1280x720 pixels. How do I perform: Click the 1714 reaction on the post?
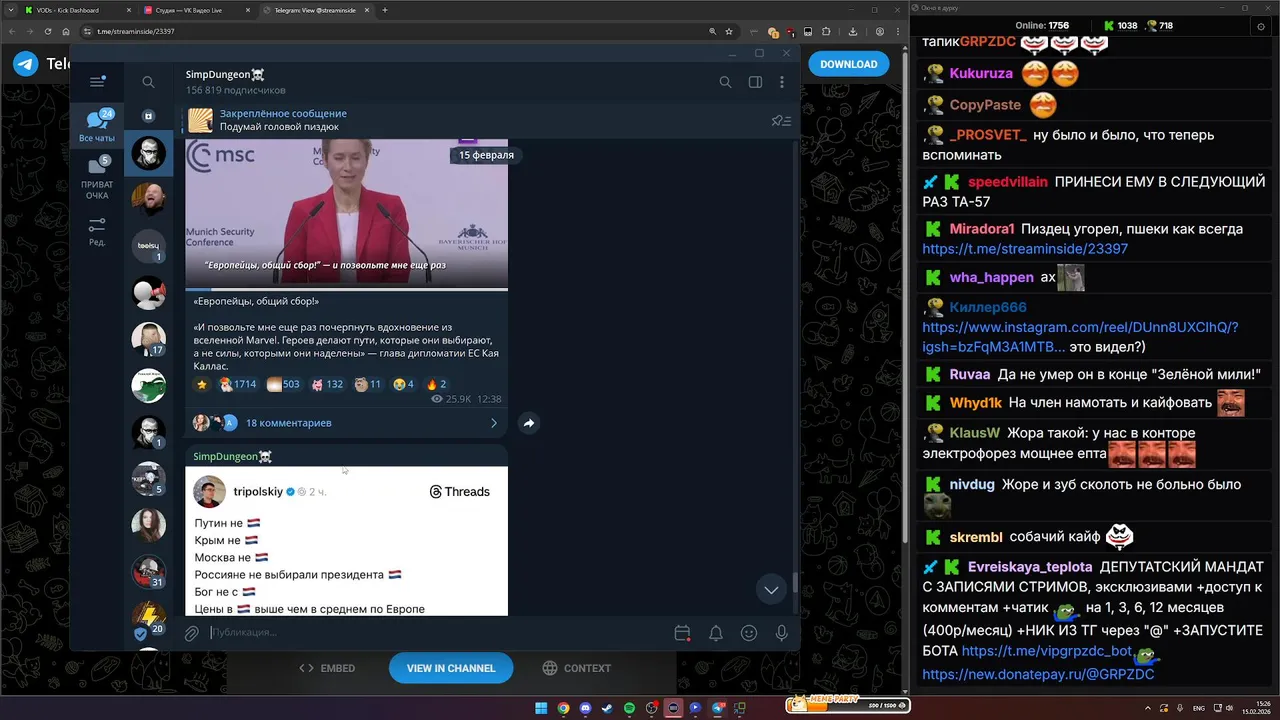click(238, 384)
